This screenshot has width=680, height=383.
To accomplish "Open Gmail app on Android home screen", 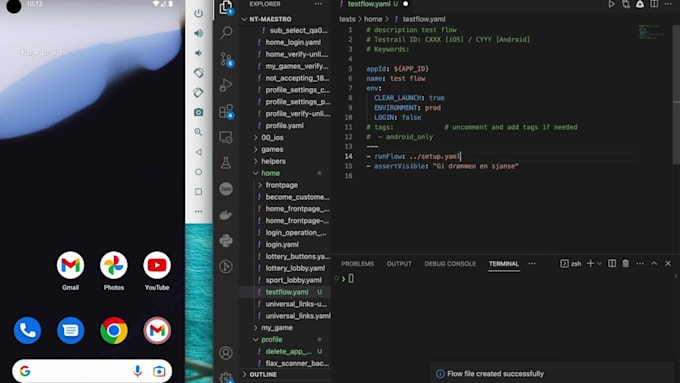I will (70, 271).
